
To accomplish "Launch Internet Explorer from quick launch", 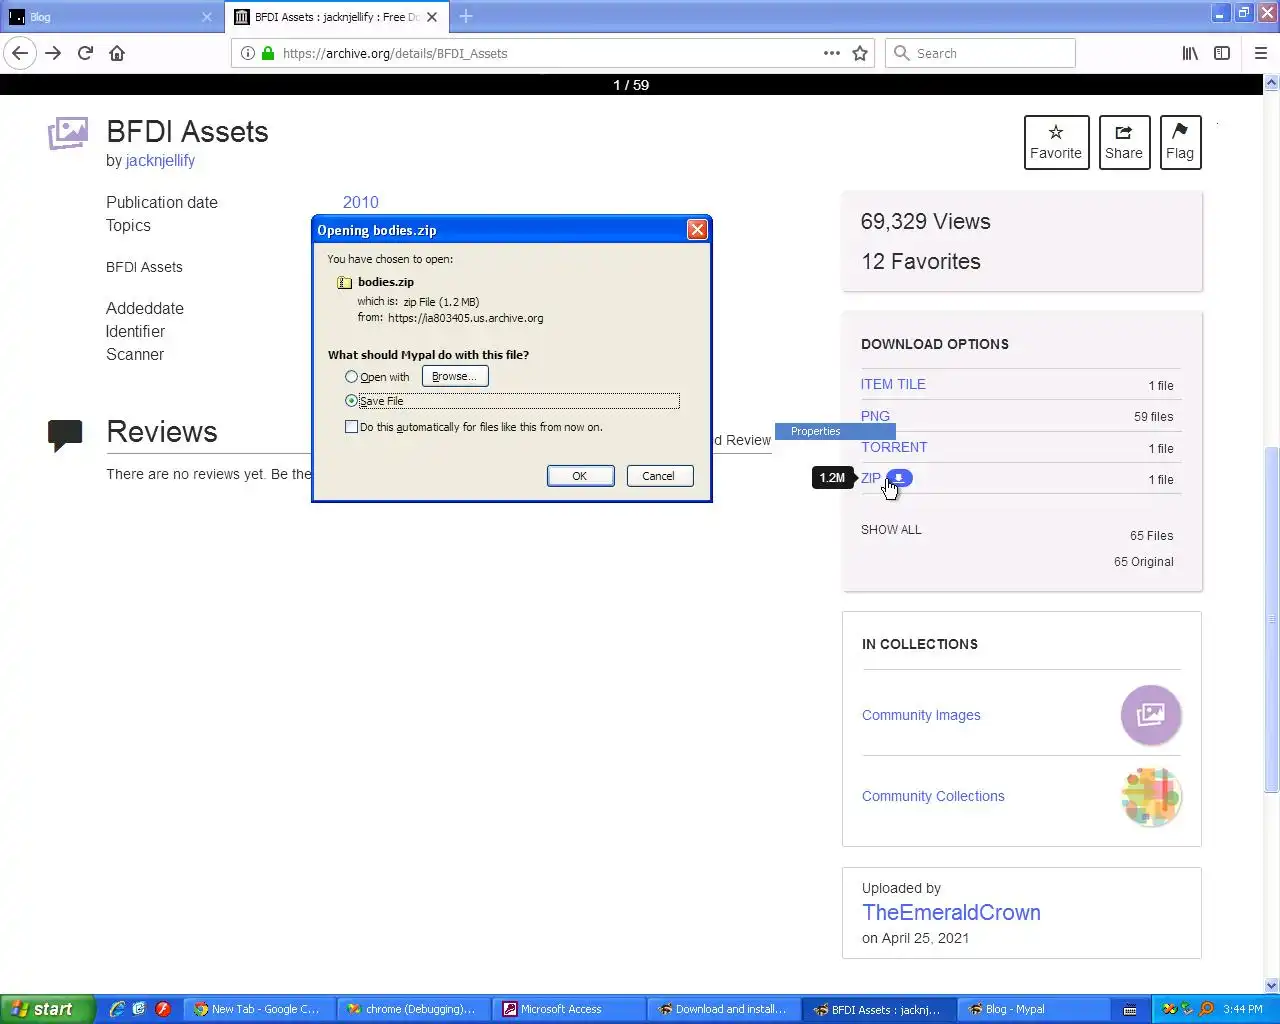I will click(x=117, y=1009).
